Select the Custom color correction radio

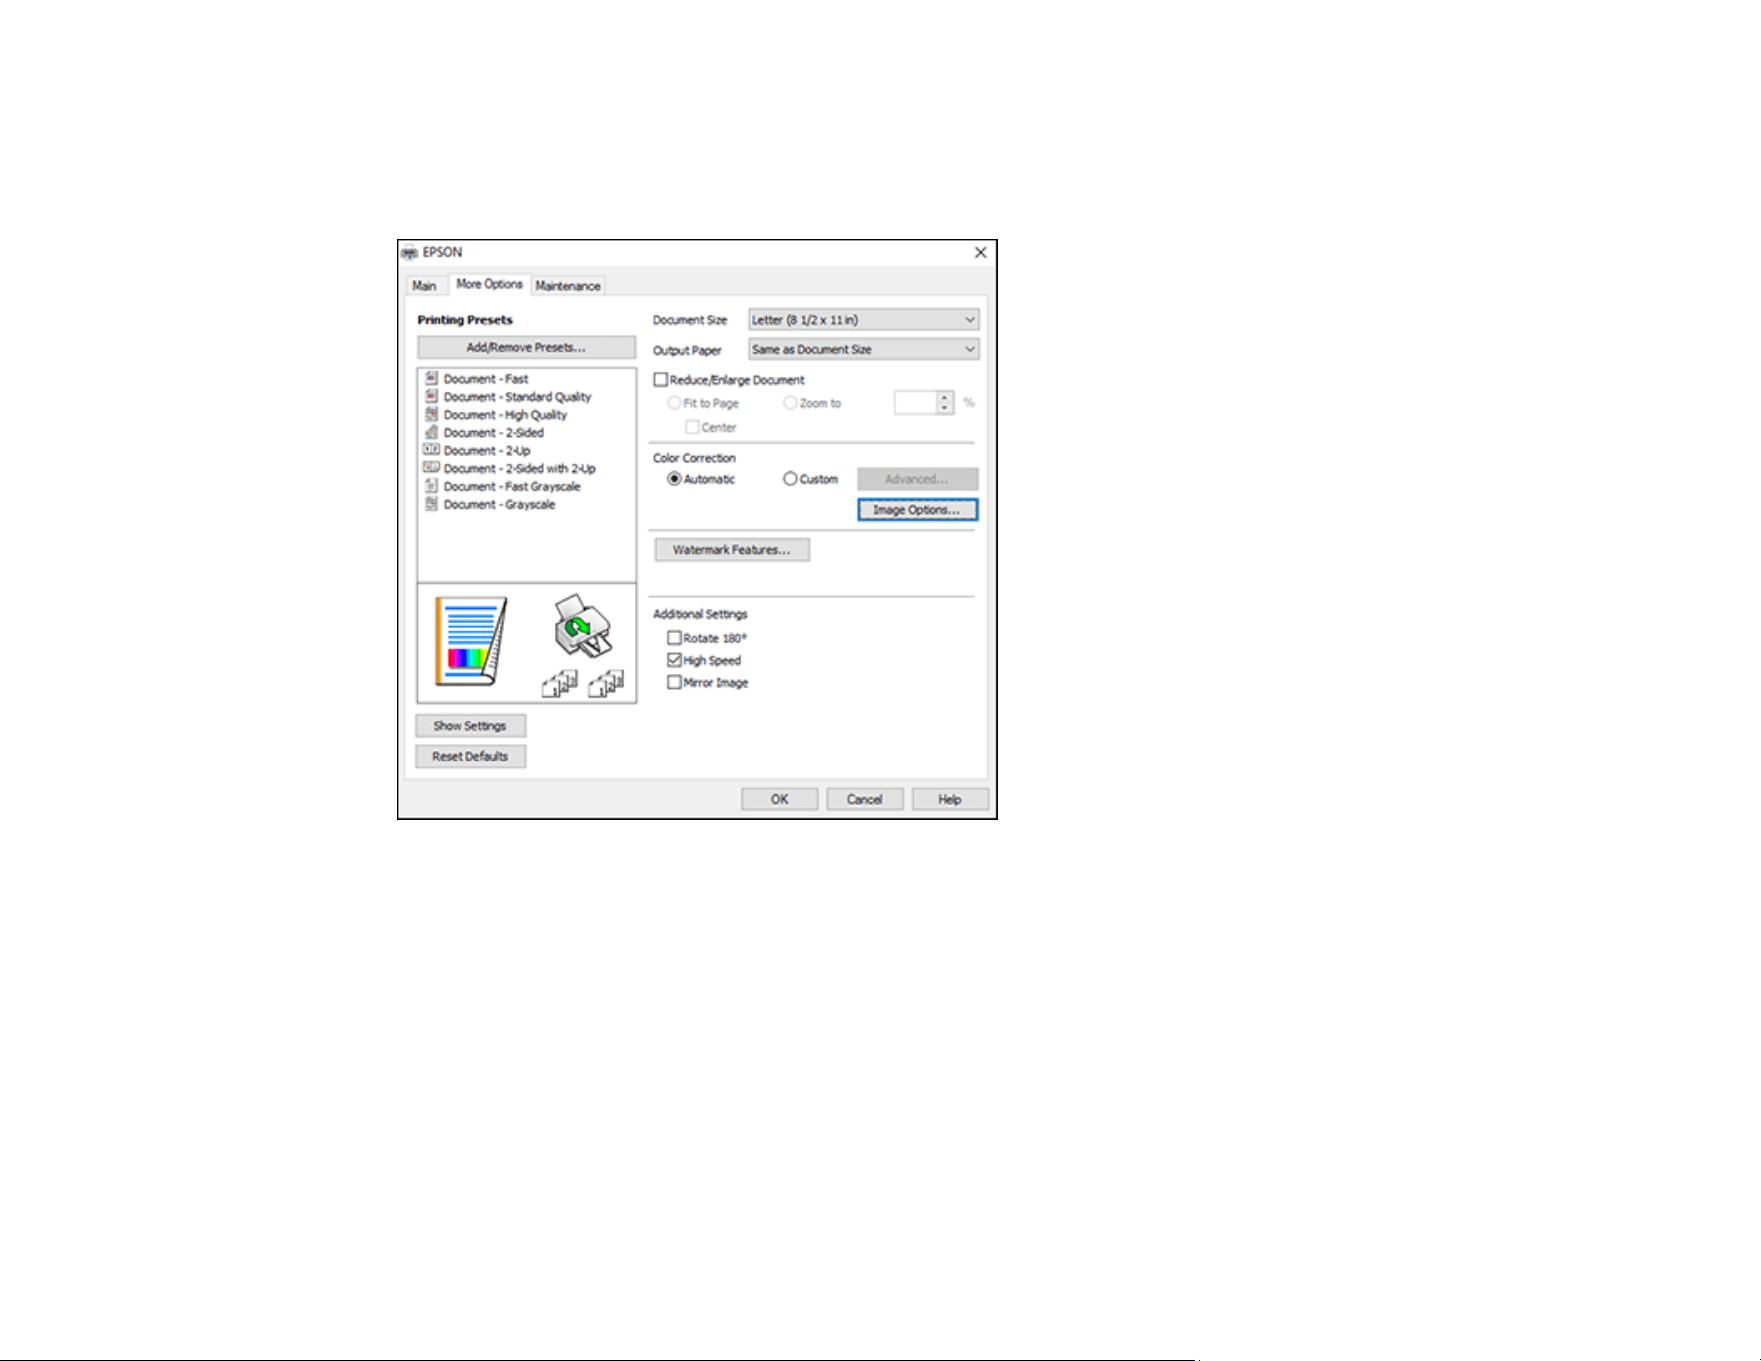(790, 479)
